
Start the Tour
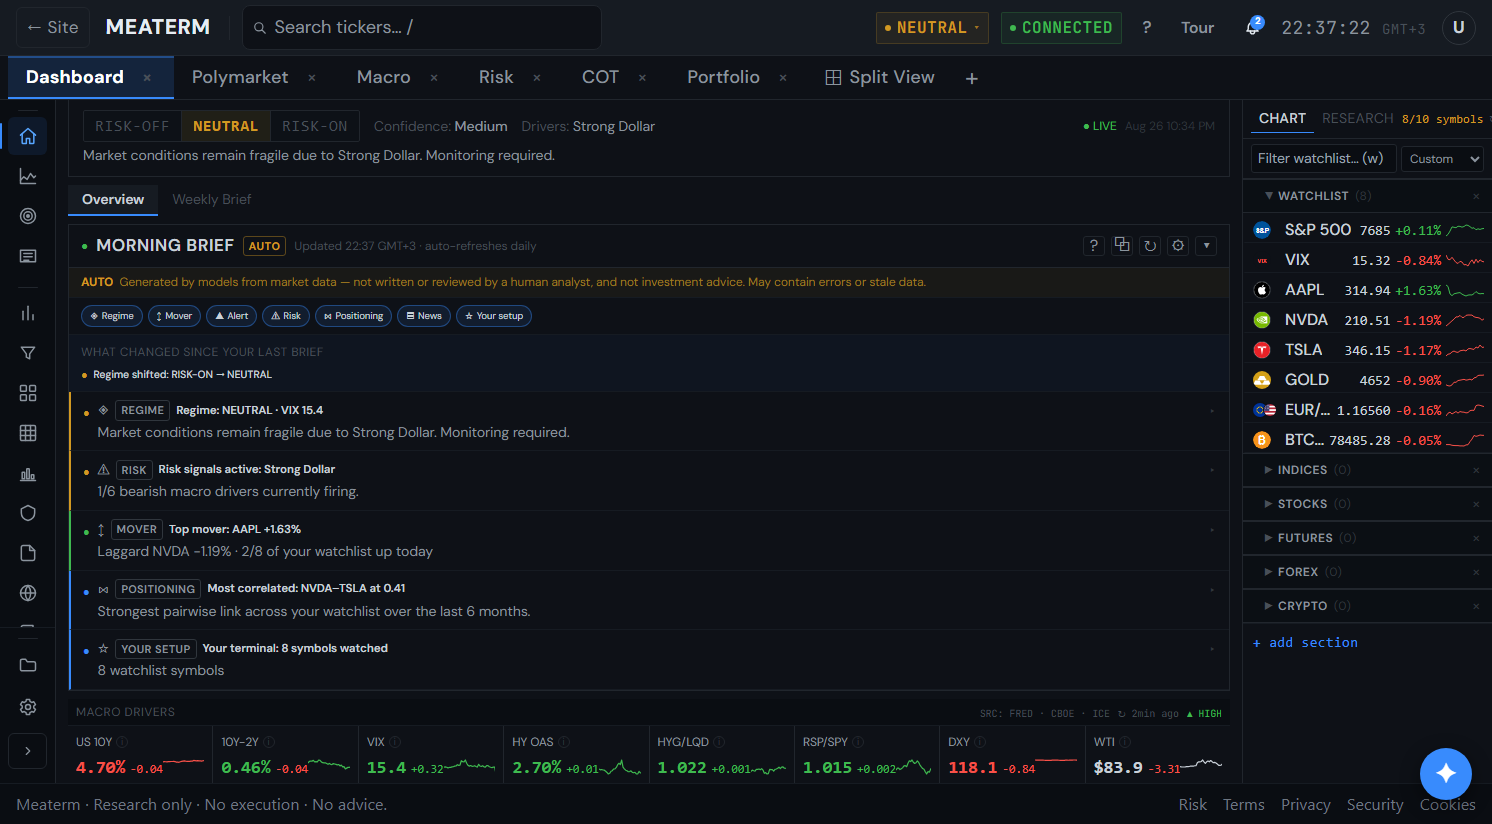coord(1197,27)
